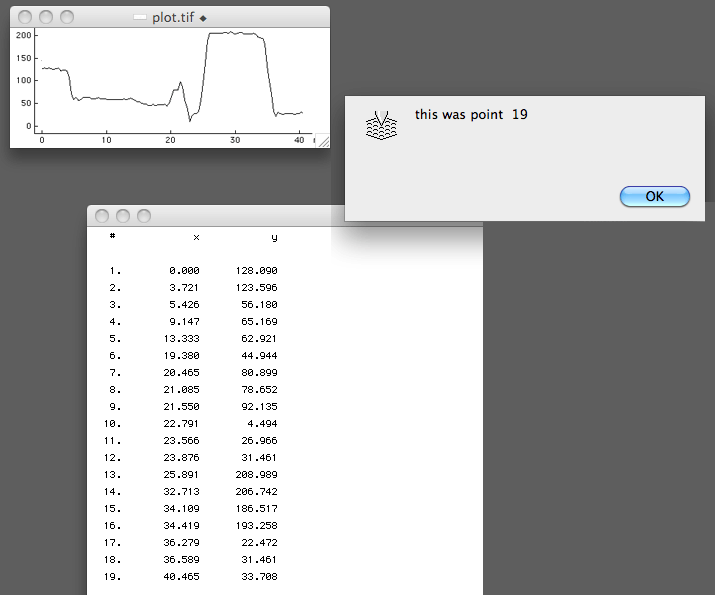Zoom the plot.tif window using its title bar button
The width and height of the screenshot is (715, 595).
point(67,17)
